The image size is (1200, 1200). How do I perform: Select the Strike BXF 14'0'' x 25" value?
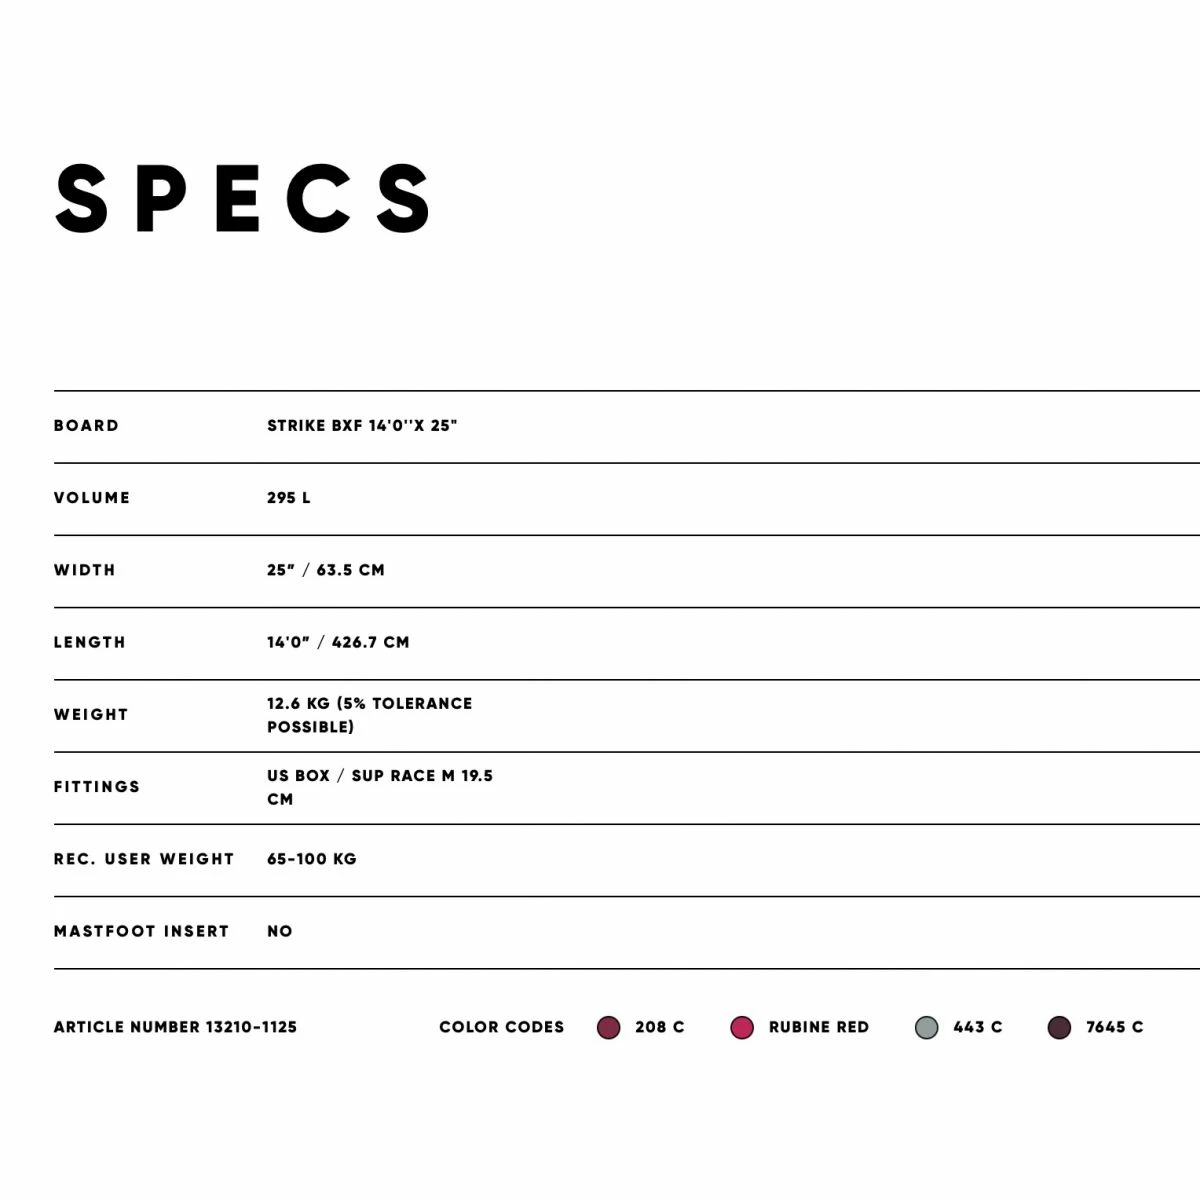[362, 426]
